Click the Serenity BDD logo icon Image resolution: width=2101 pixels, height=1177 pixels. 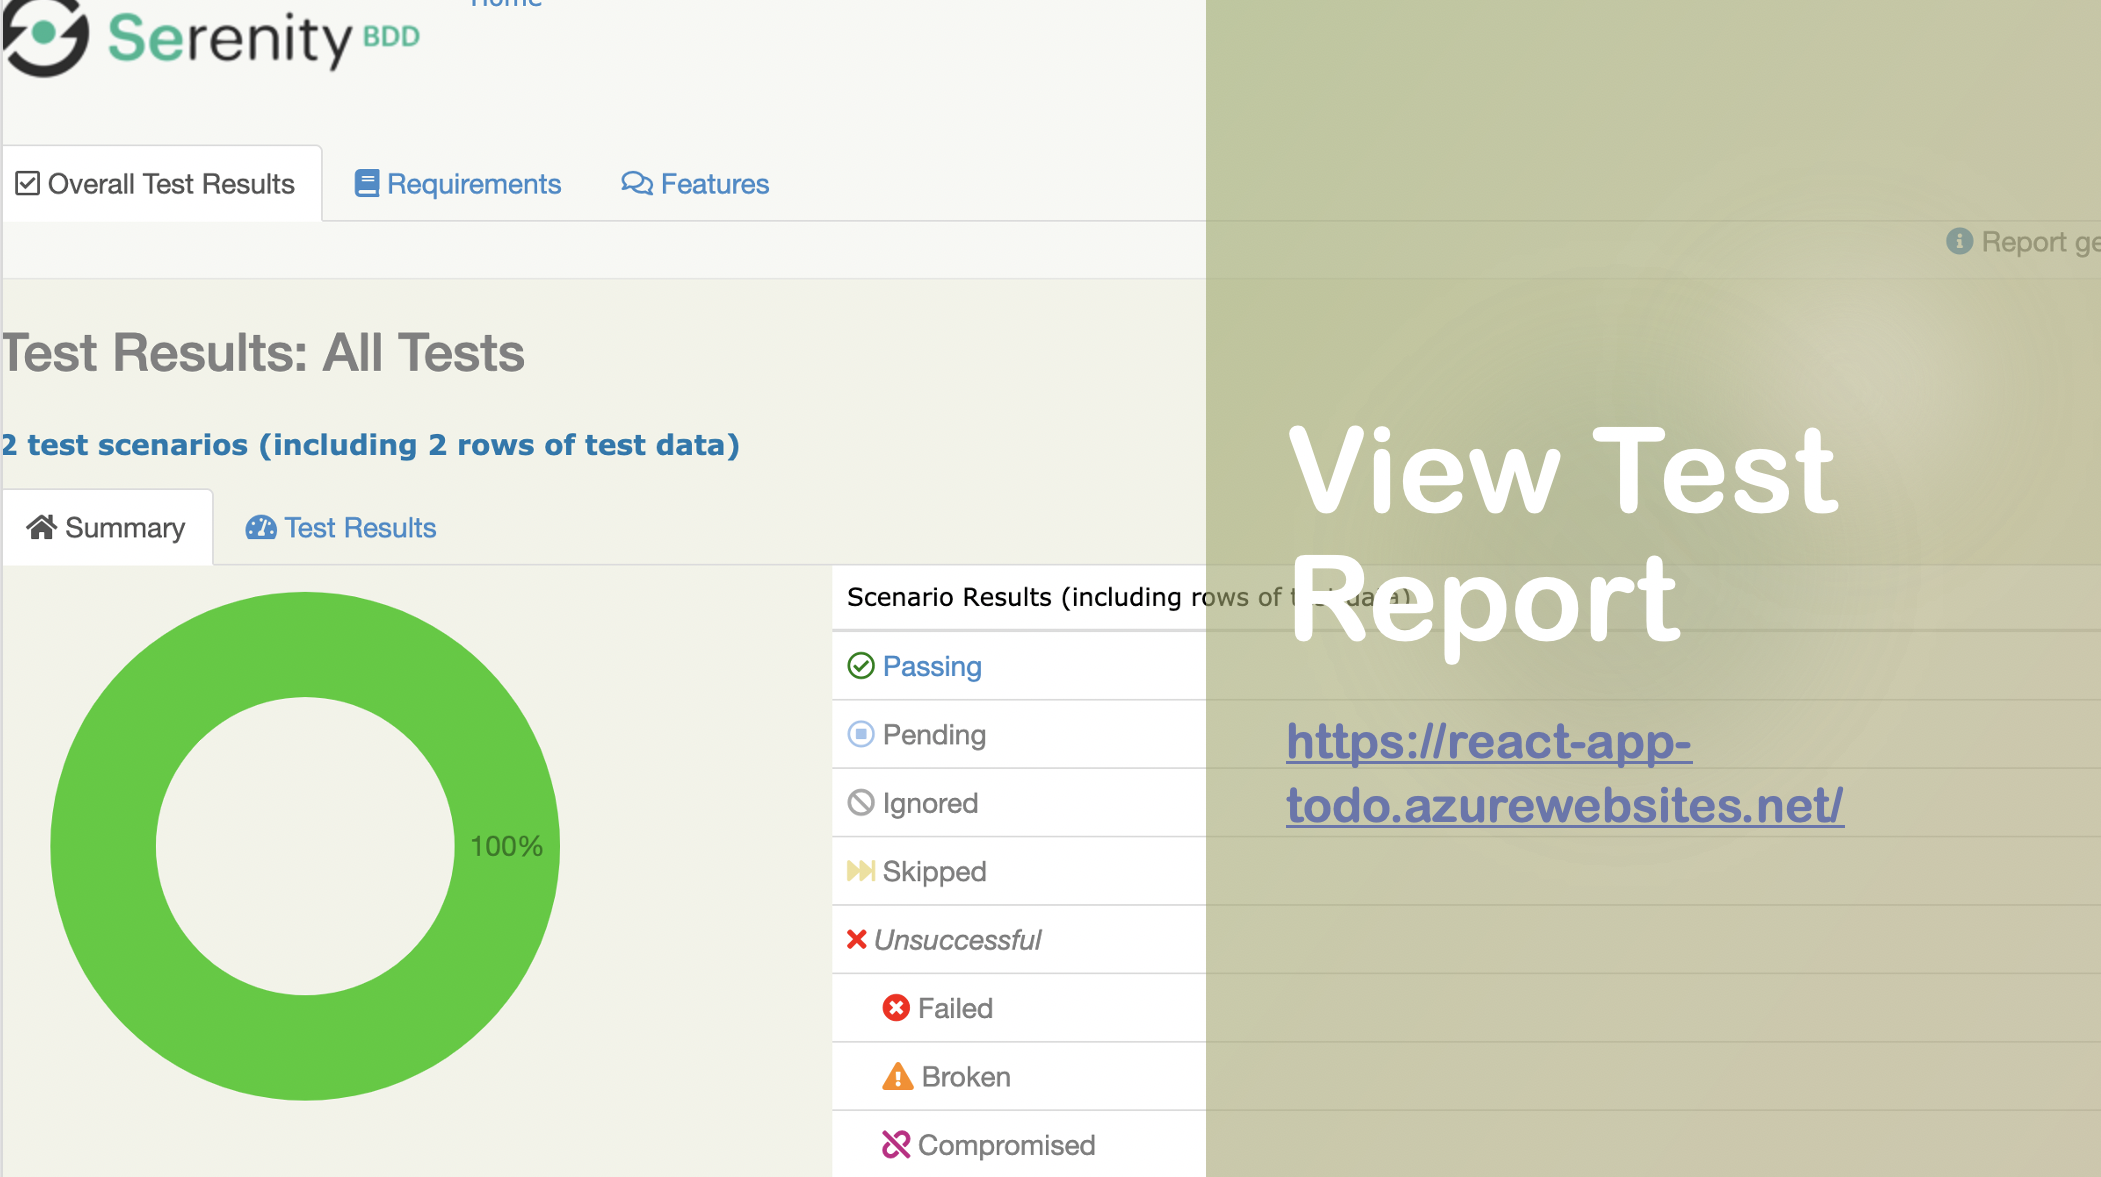point(45,36)
